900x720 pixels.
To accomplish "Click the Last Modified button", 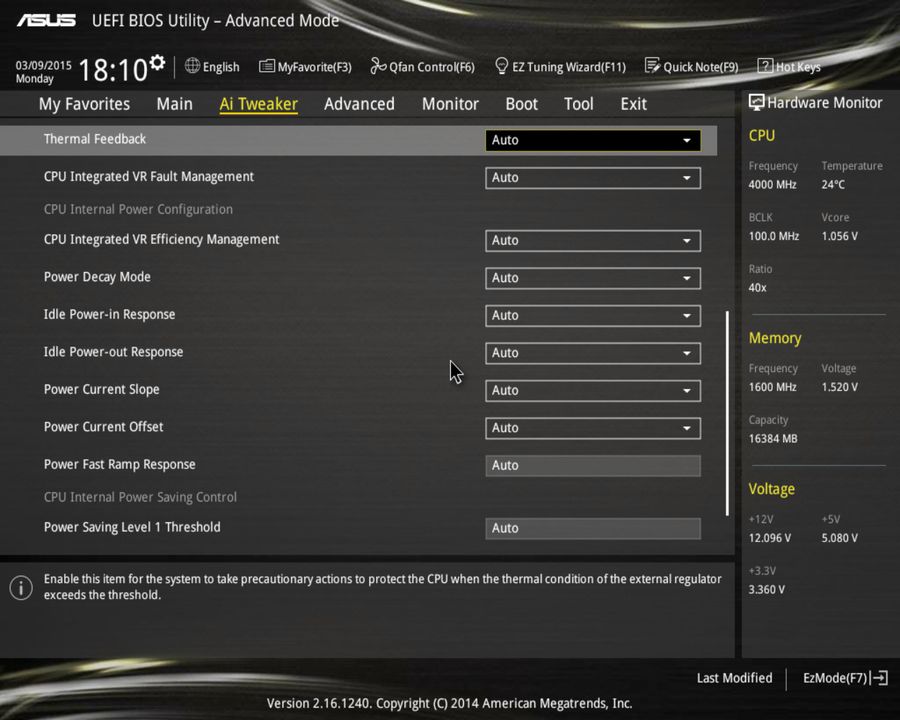I will (734, 678).
